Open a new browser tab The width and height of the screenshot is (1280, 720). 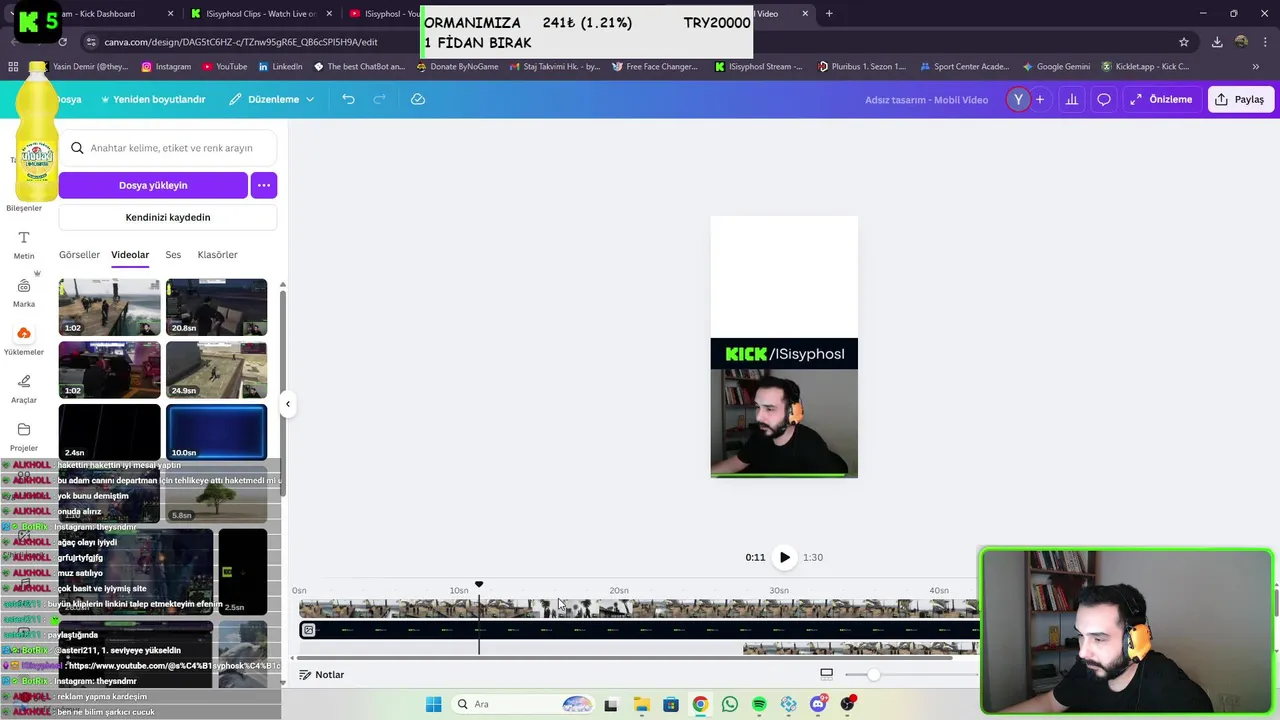point(829,14)
